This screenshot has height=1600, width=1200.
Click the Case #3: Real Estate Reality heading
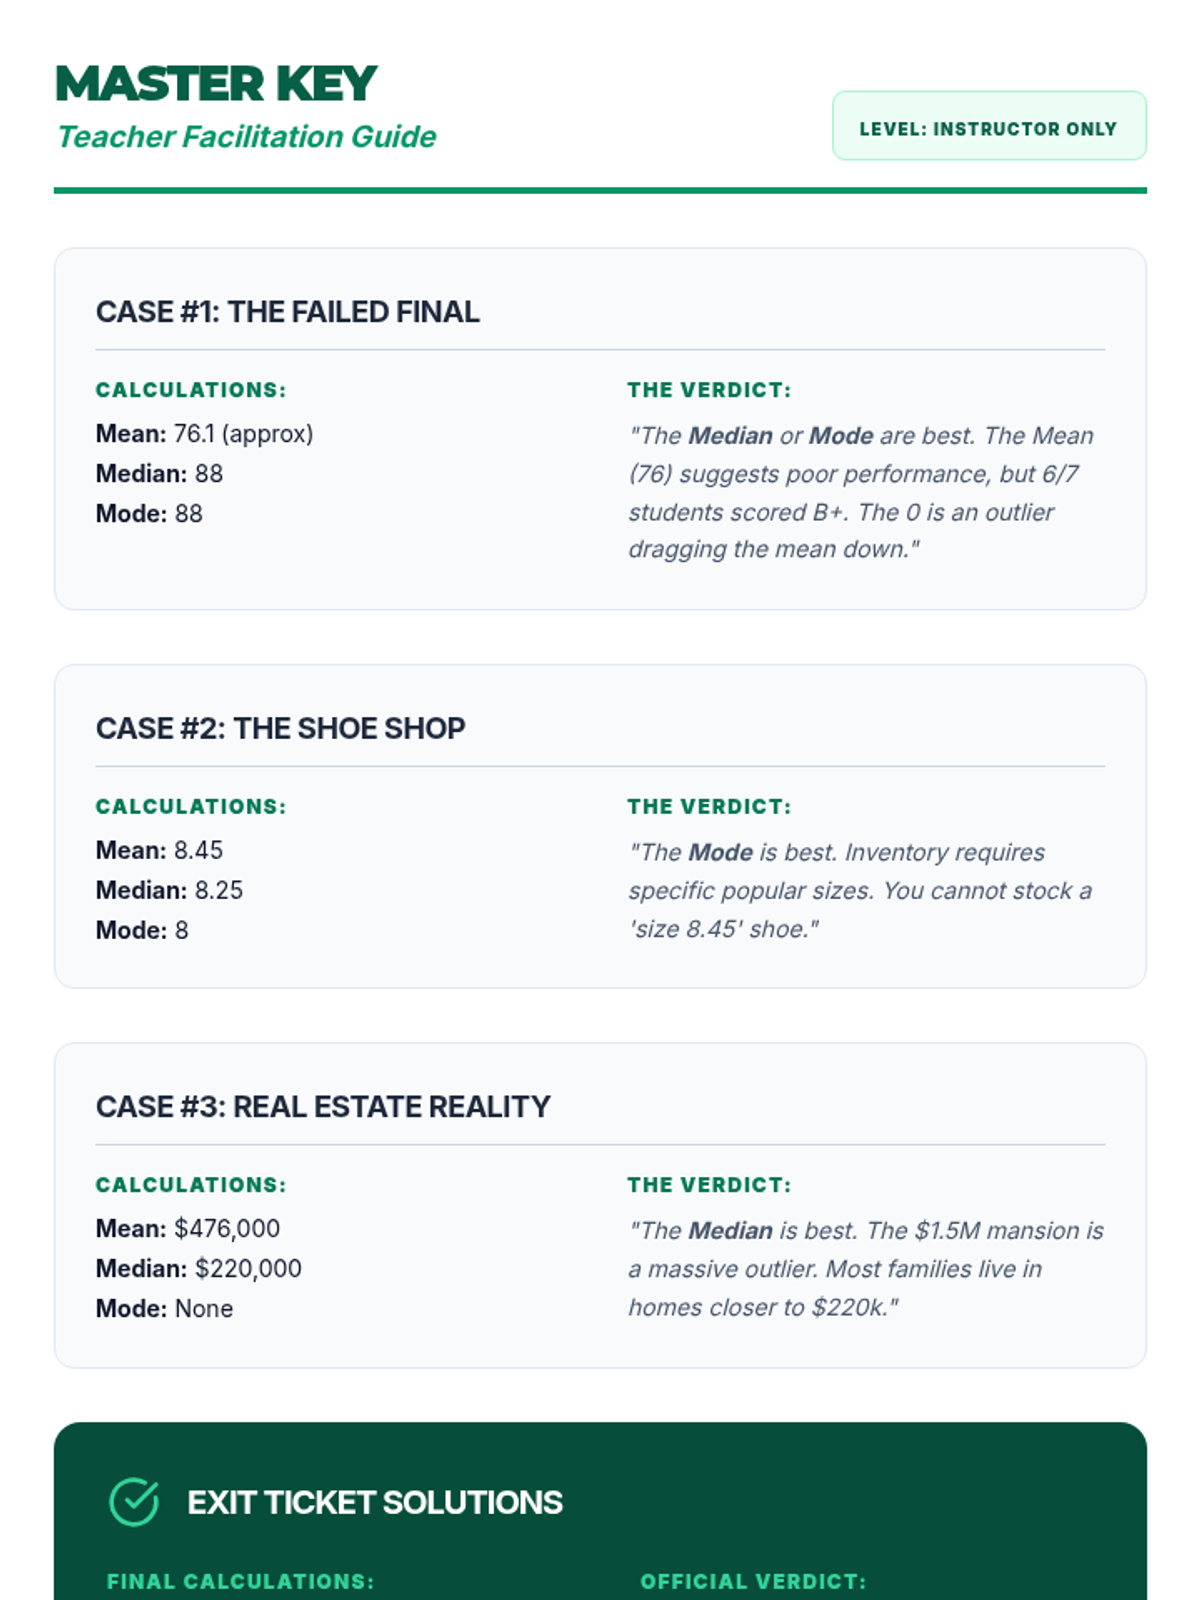point(323,1107)
